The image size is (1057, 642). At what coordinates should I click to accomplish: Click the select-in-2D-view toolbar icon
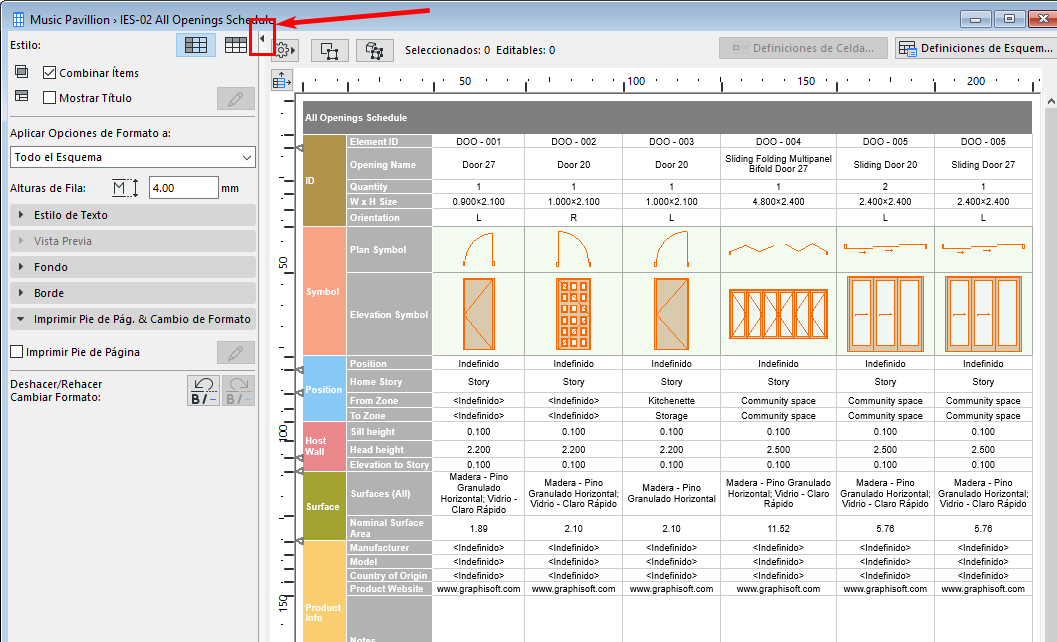(329, 50)
